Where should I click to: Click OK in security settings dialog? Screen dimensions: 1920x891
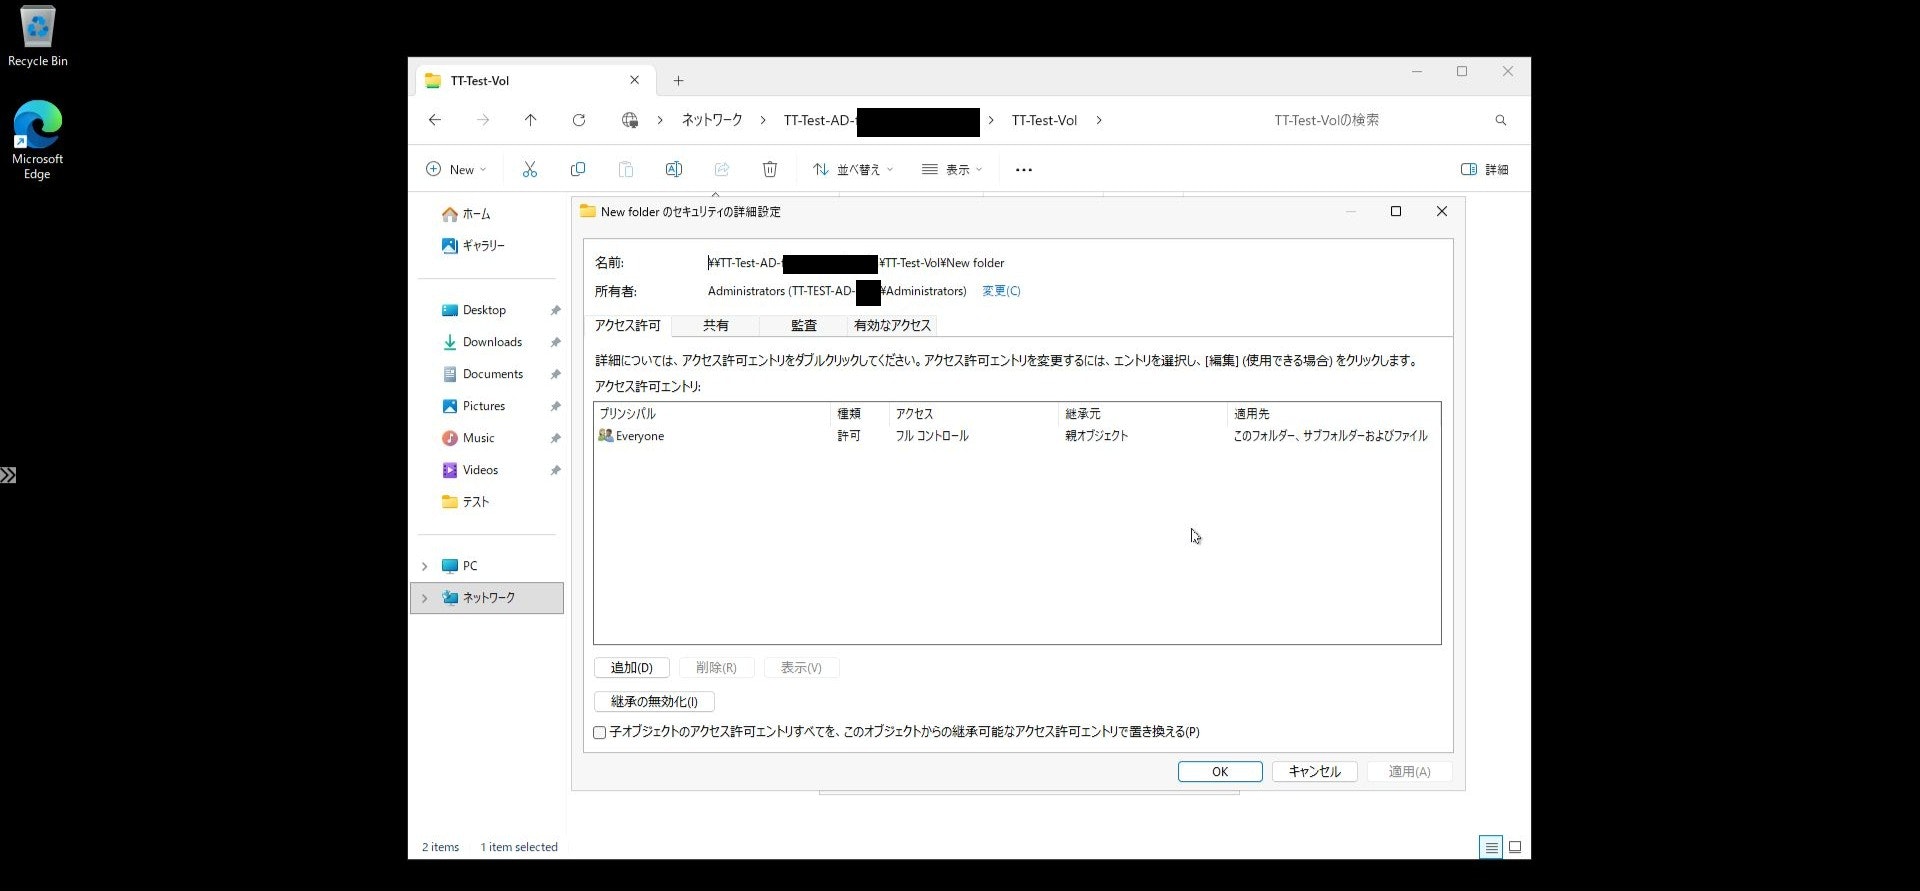(1220, 772)
